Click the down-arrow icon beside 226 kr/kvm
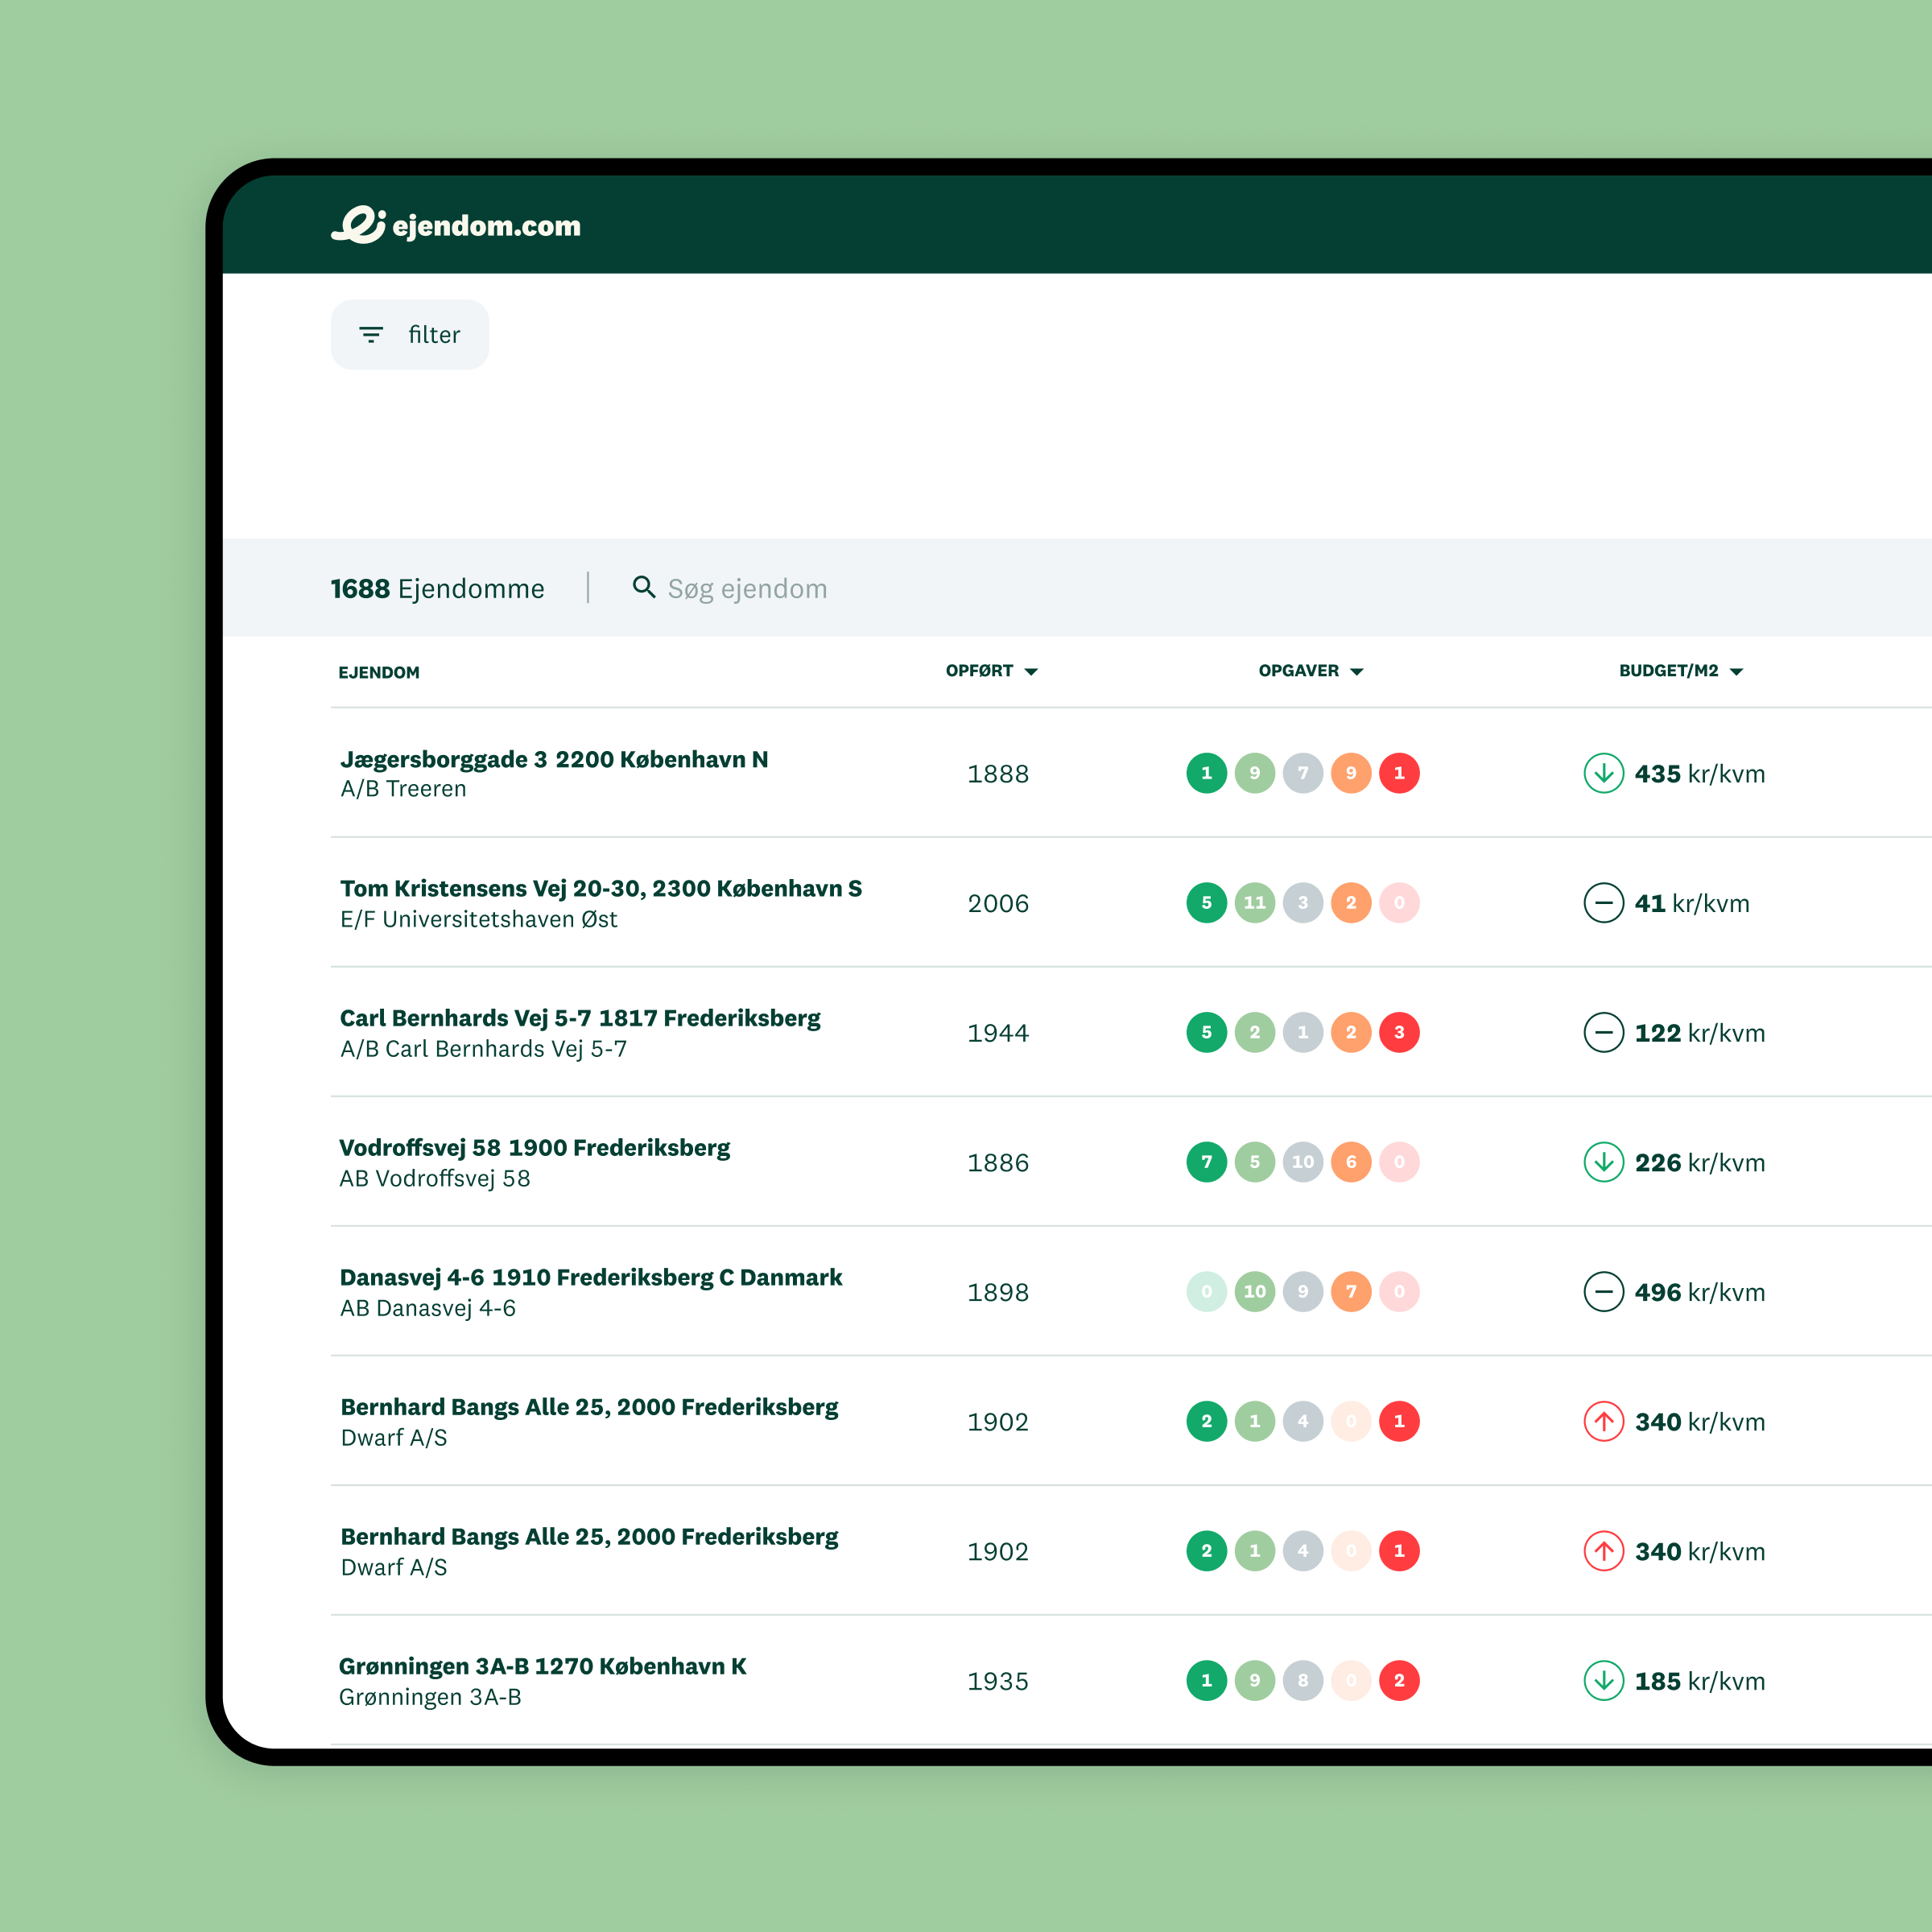The height and width of the screenshot is (1932, 1932). point(1604,1162)
